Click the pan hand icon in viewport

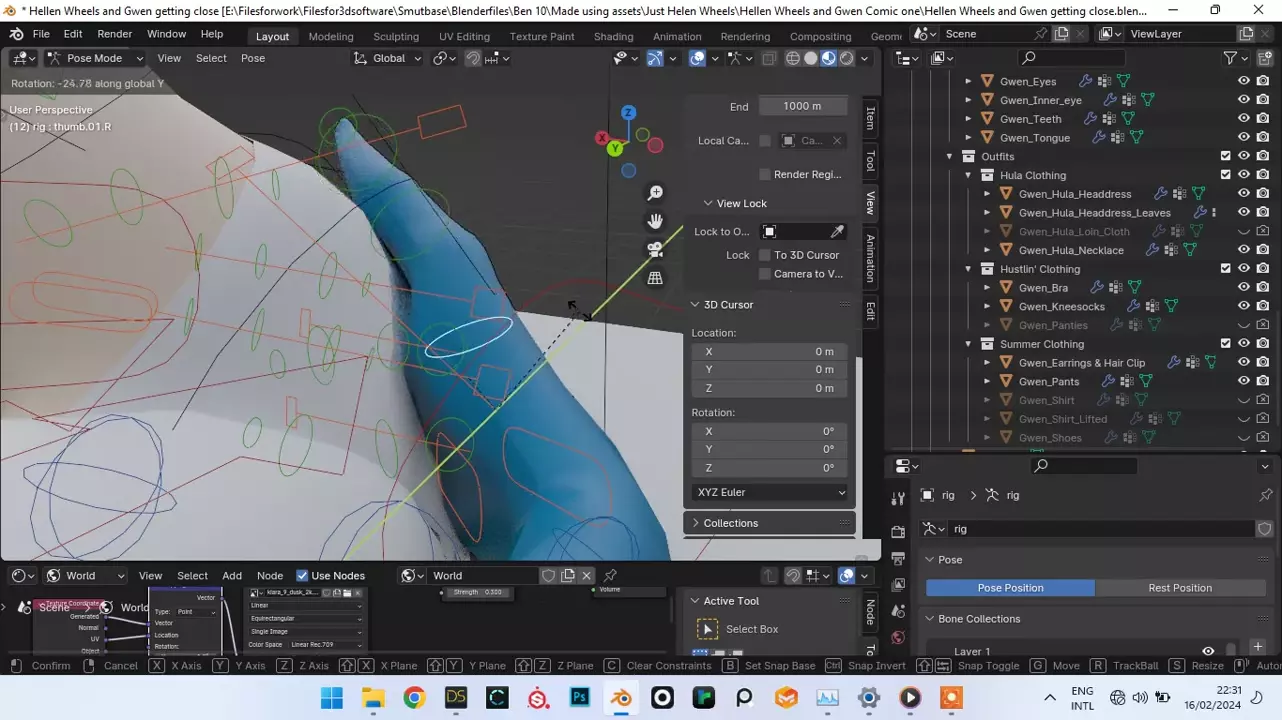655,221
